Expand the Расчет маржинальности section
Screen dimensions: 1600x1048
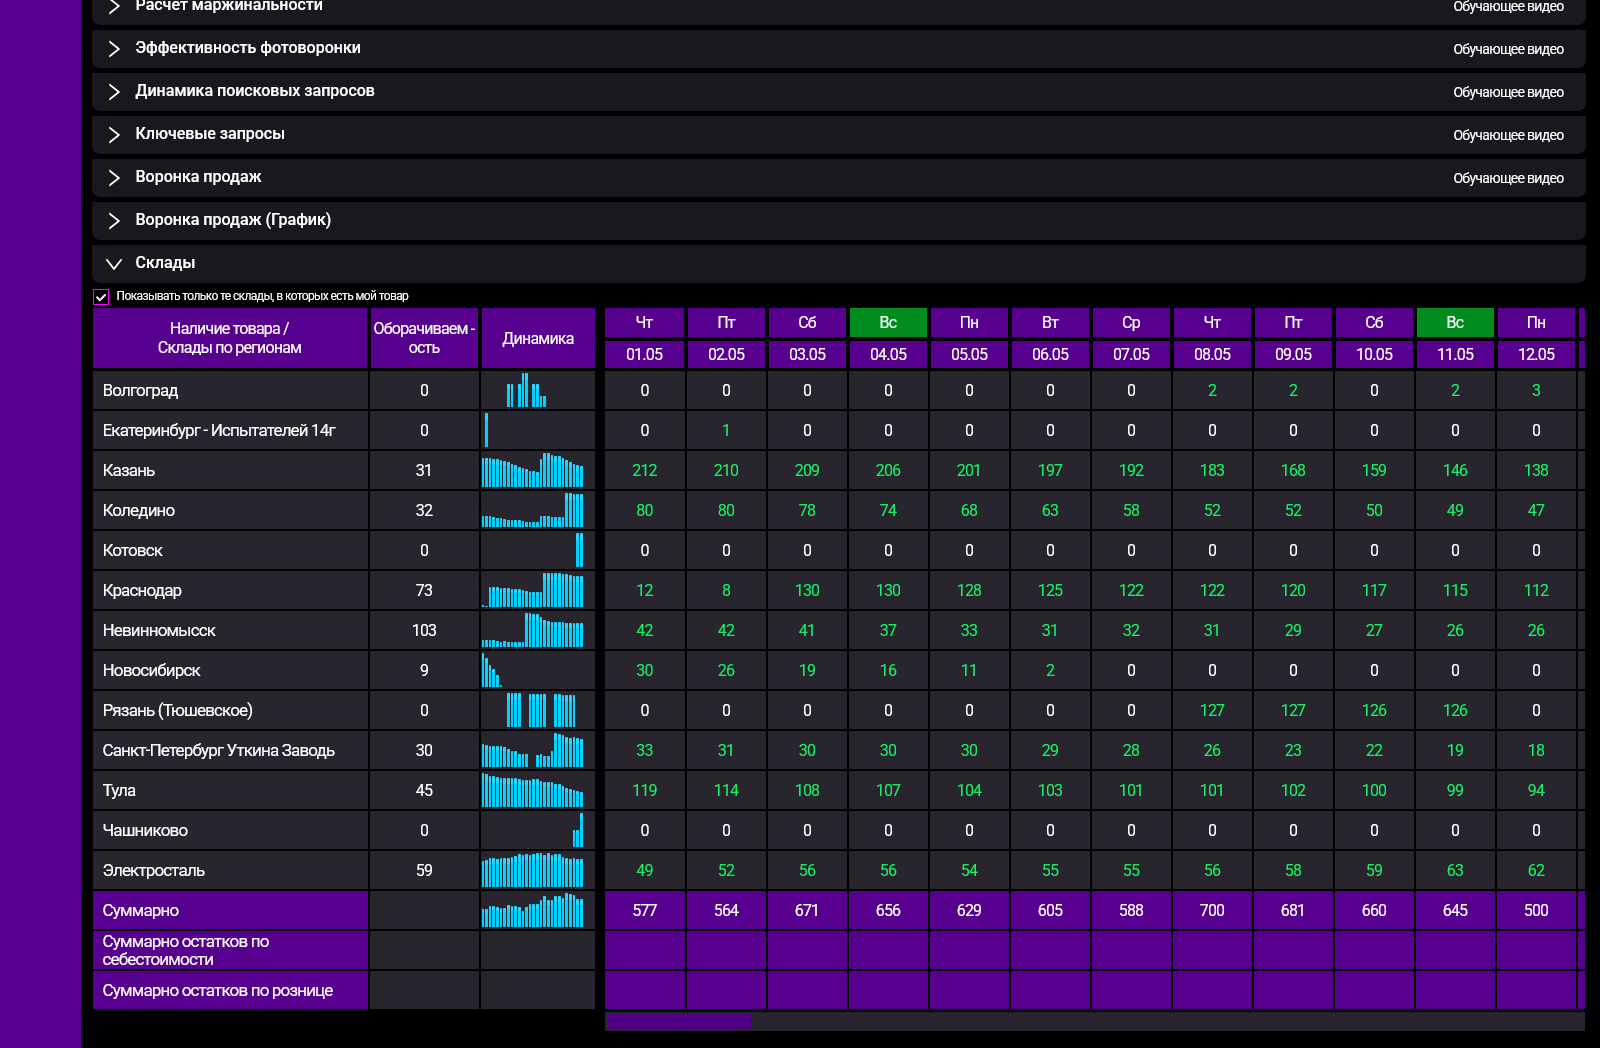coord(114,6)
